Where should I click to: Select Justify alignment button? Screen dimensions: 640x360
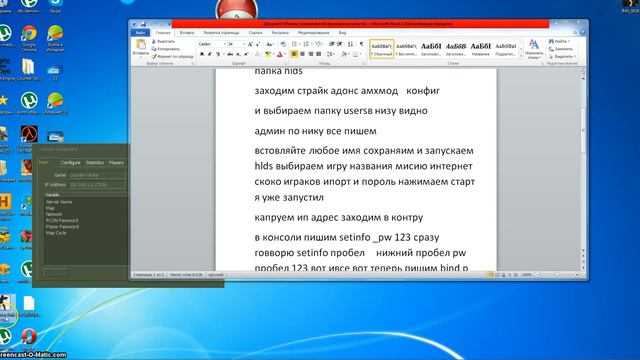tap(319, 54)
